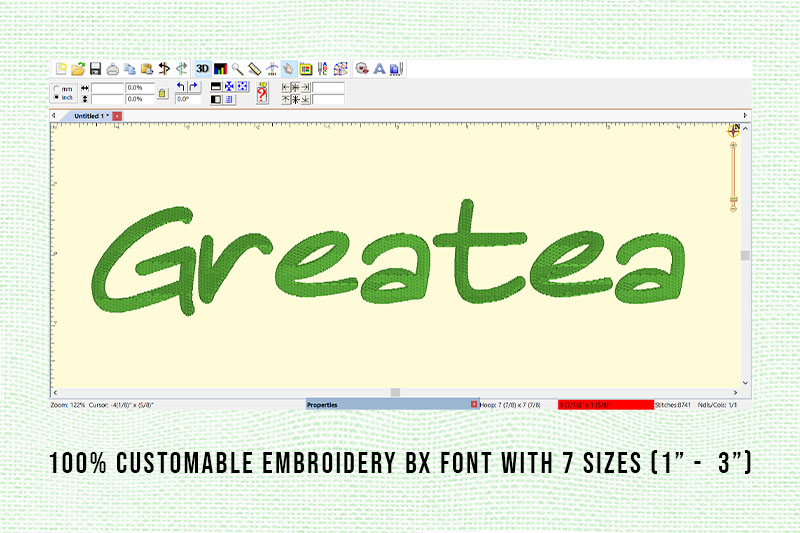Click the needle stitch point icon
This screenshot has height=533, width=800.
pyautogui.click(x=272, y=69)
